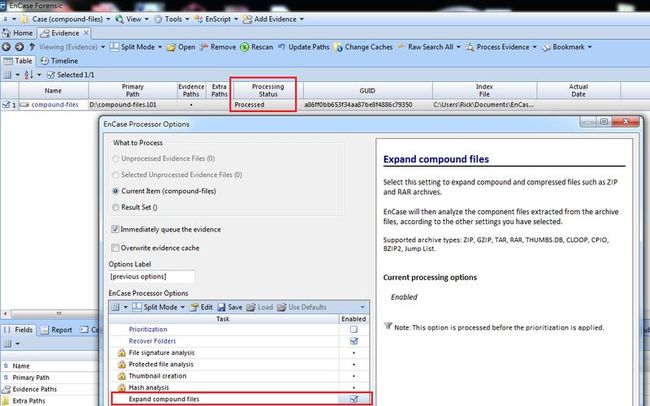Switch to the Report tab in bottom pane

pyautogui.click(x=57, y=330)
